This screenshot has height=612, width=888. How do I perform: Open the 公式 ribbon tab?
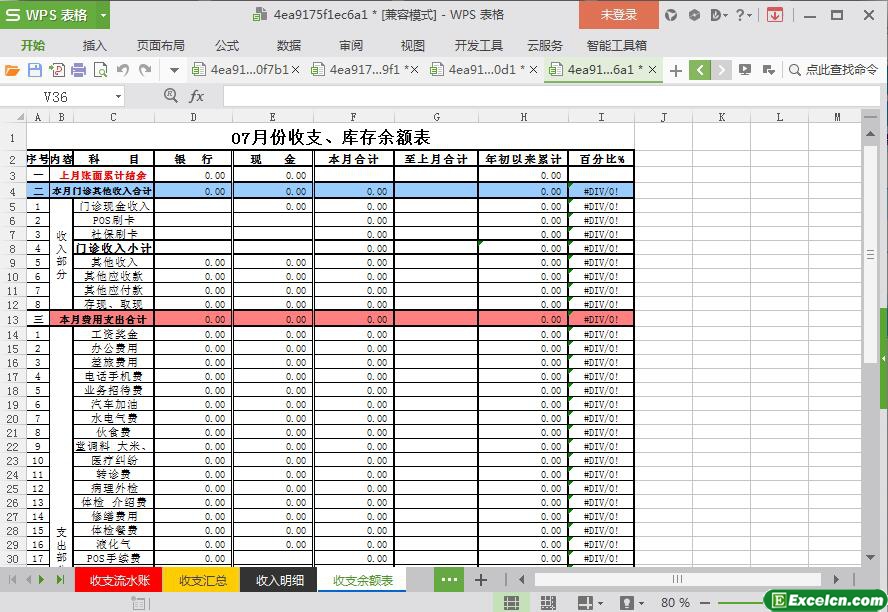(x=227, y=45)
